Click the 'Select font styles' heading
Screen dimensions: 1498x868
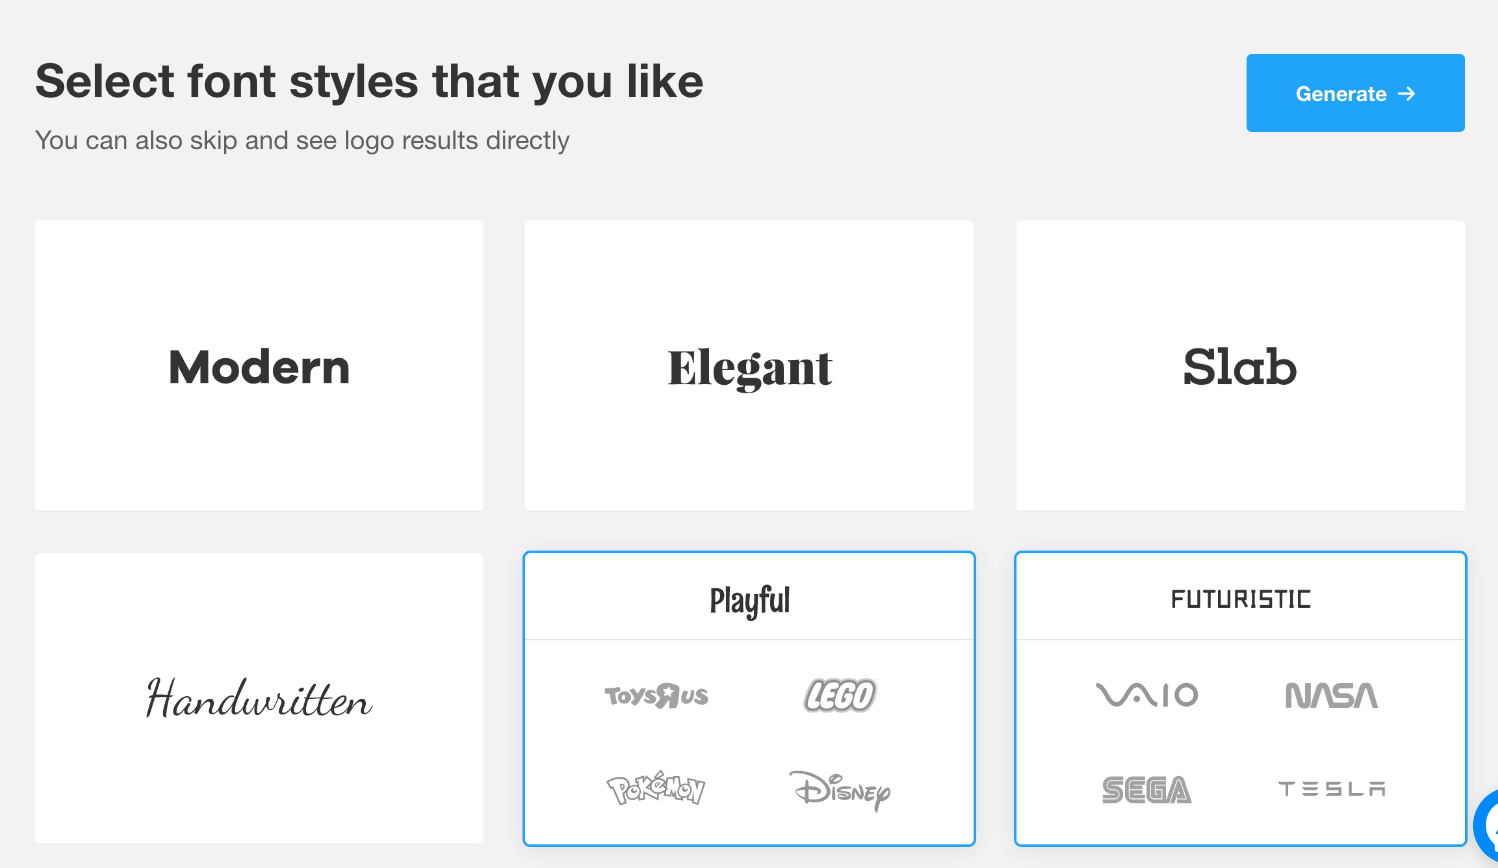[369, 81]
